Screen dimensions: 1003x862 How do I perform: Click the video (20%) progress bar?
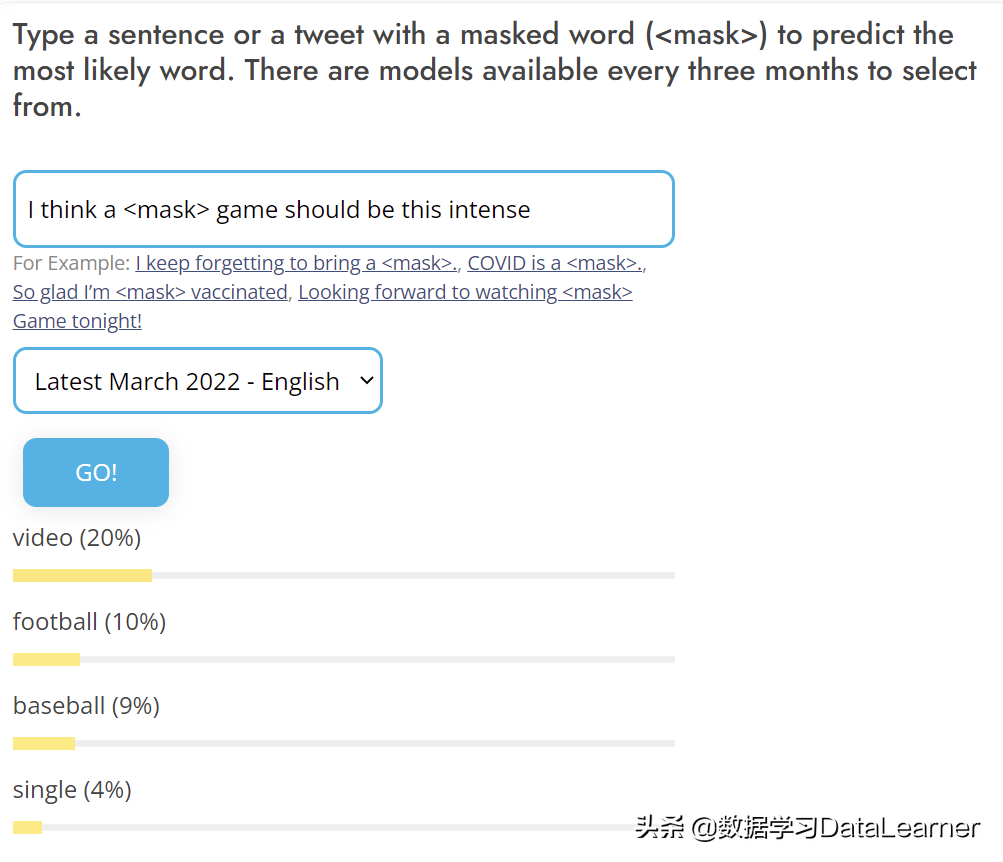(343, 574)
